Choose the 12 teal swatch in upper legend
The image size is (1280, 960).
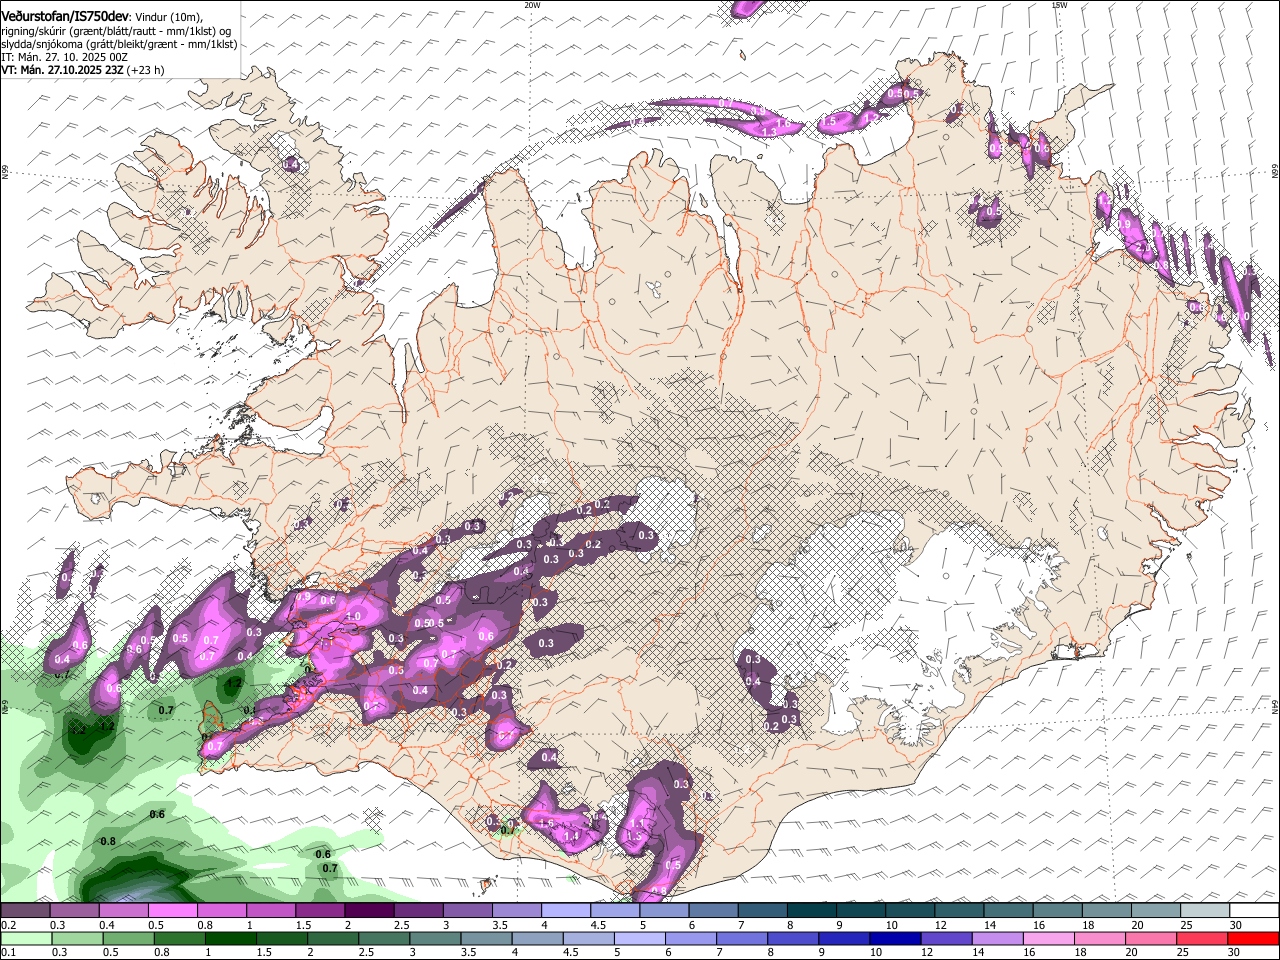coord(958,911)
